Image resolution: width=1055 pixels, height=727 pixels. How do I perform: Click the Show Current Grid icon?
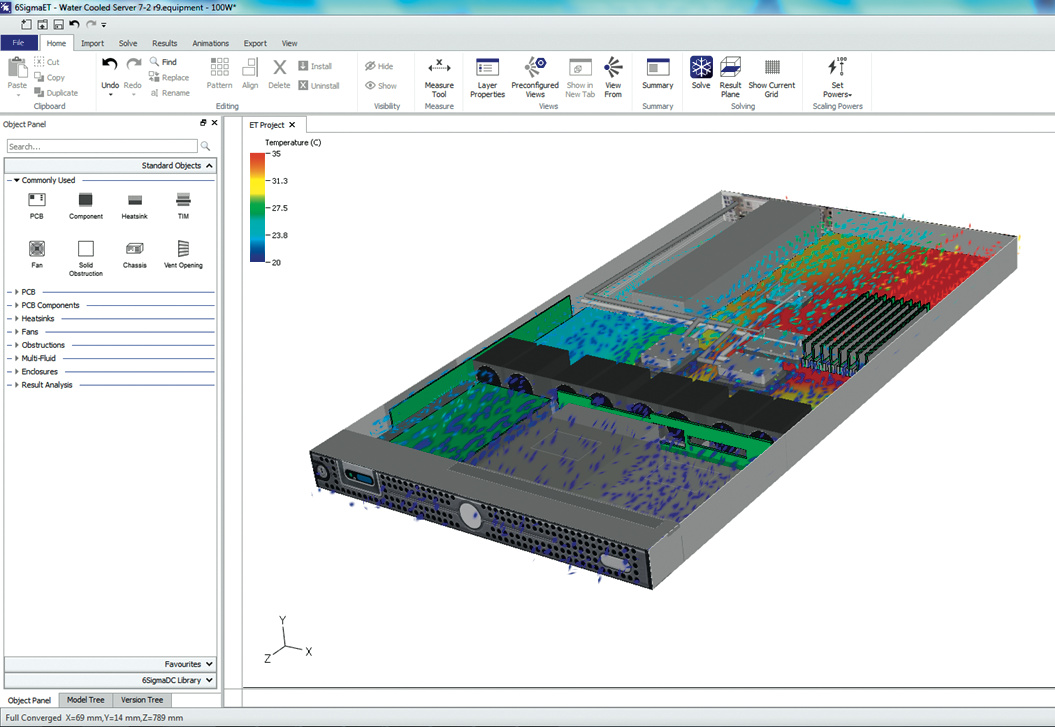pos(772,68)
